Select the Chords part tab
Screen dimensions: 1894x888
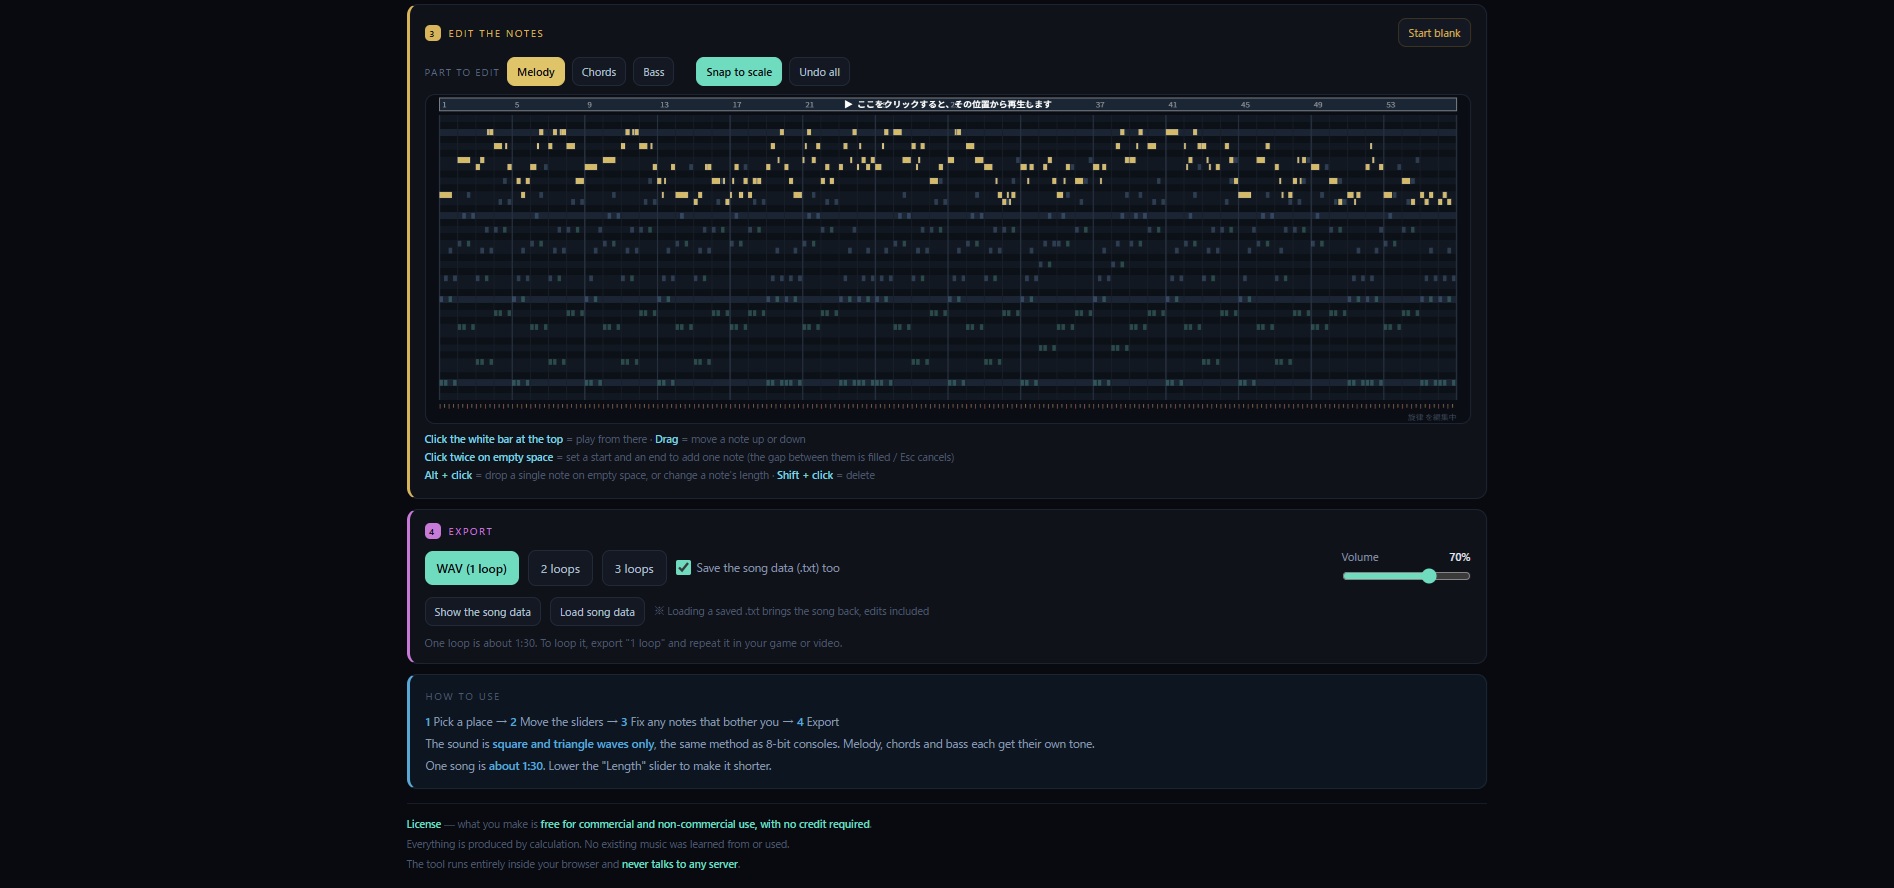[x=599, y=72]
